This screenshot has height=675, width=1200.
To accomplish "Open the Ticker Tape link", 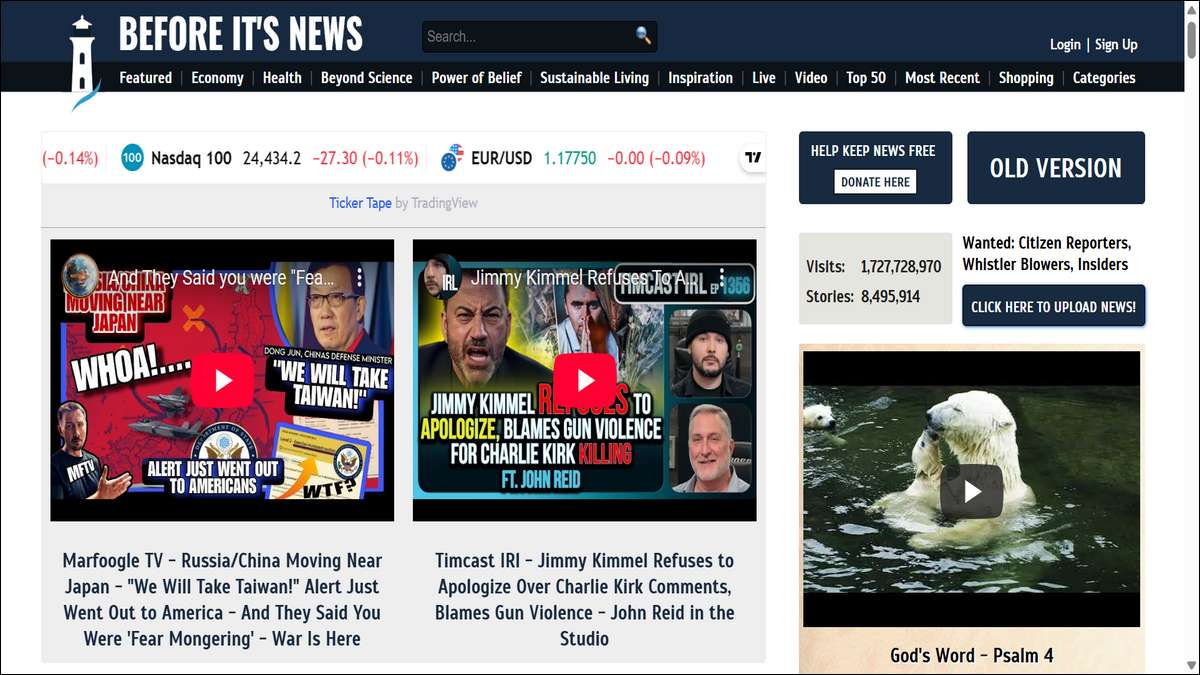I will pos(360,203).
